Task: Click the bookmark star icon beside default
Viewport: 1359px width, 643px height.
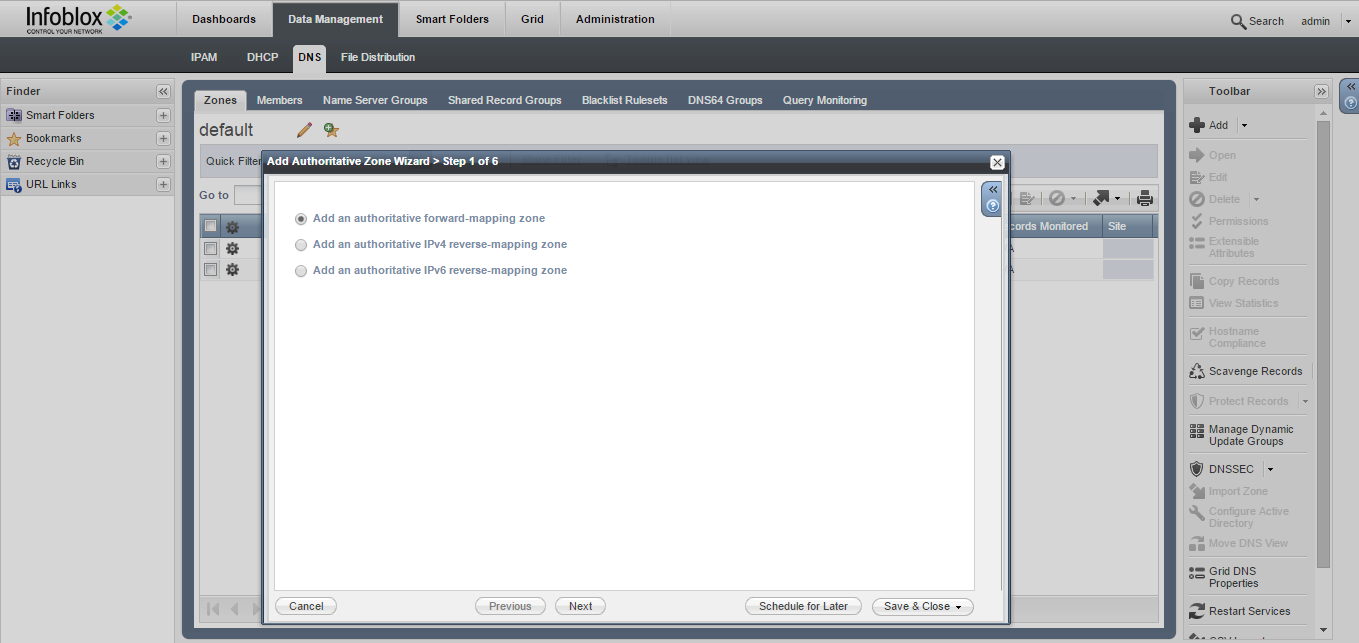Action: pyautogui.click(x=331, y=130)
